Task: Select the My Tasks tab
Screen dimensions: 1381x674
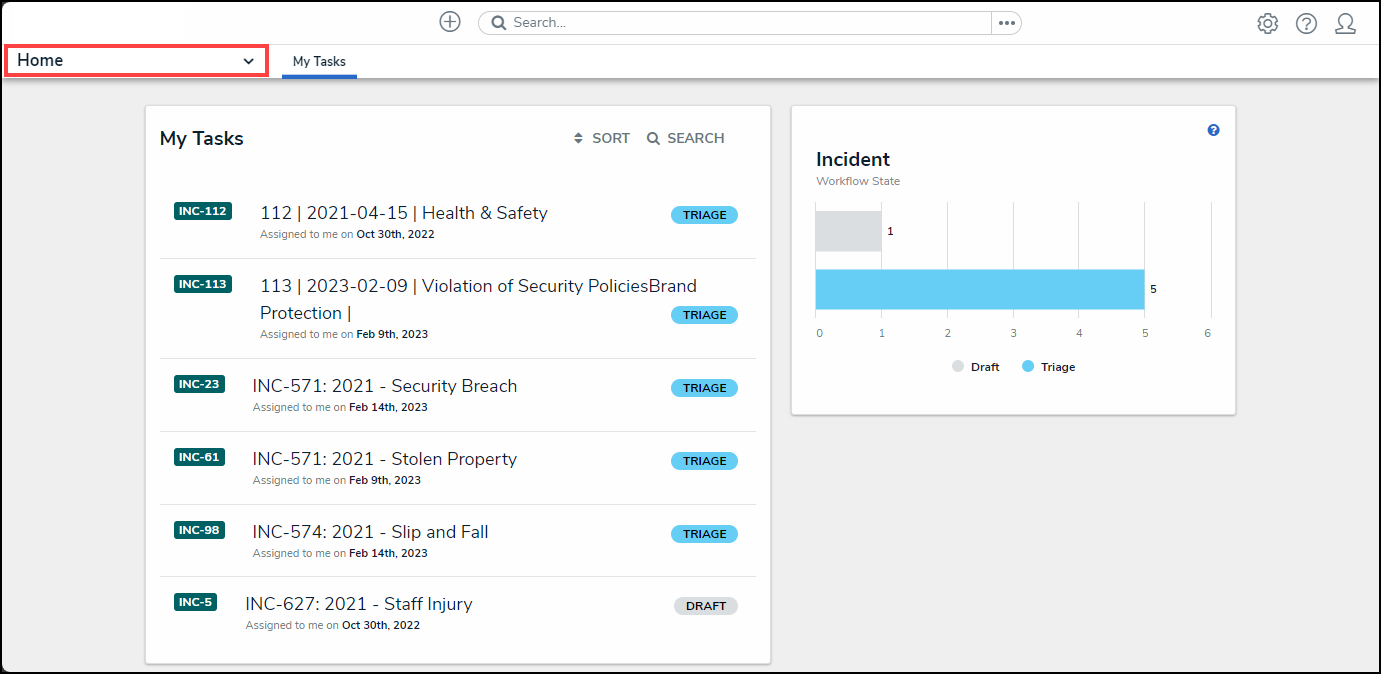Action: pos(319,62)
